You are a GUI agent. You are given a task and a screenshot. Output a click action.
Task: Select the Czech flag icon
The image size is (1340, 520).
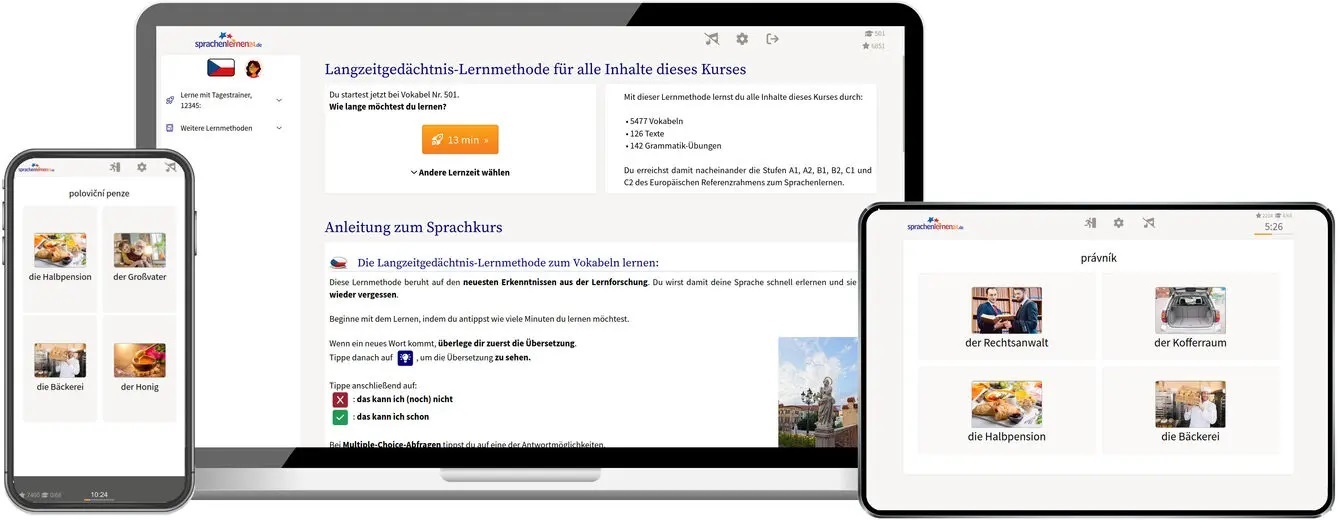tap(220, 68)
